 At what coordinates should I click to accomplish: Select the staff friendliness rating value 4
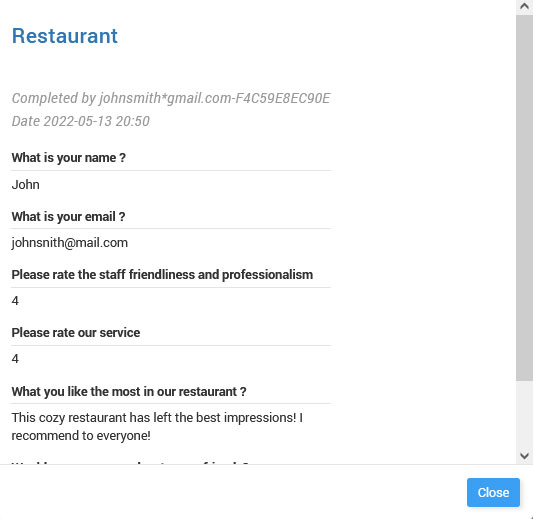coord(15,301)
